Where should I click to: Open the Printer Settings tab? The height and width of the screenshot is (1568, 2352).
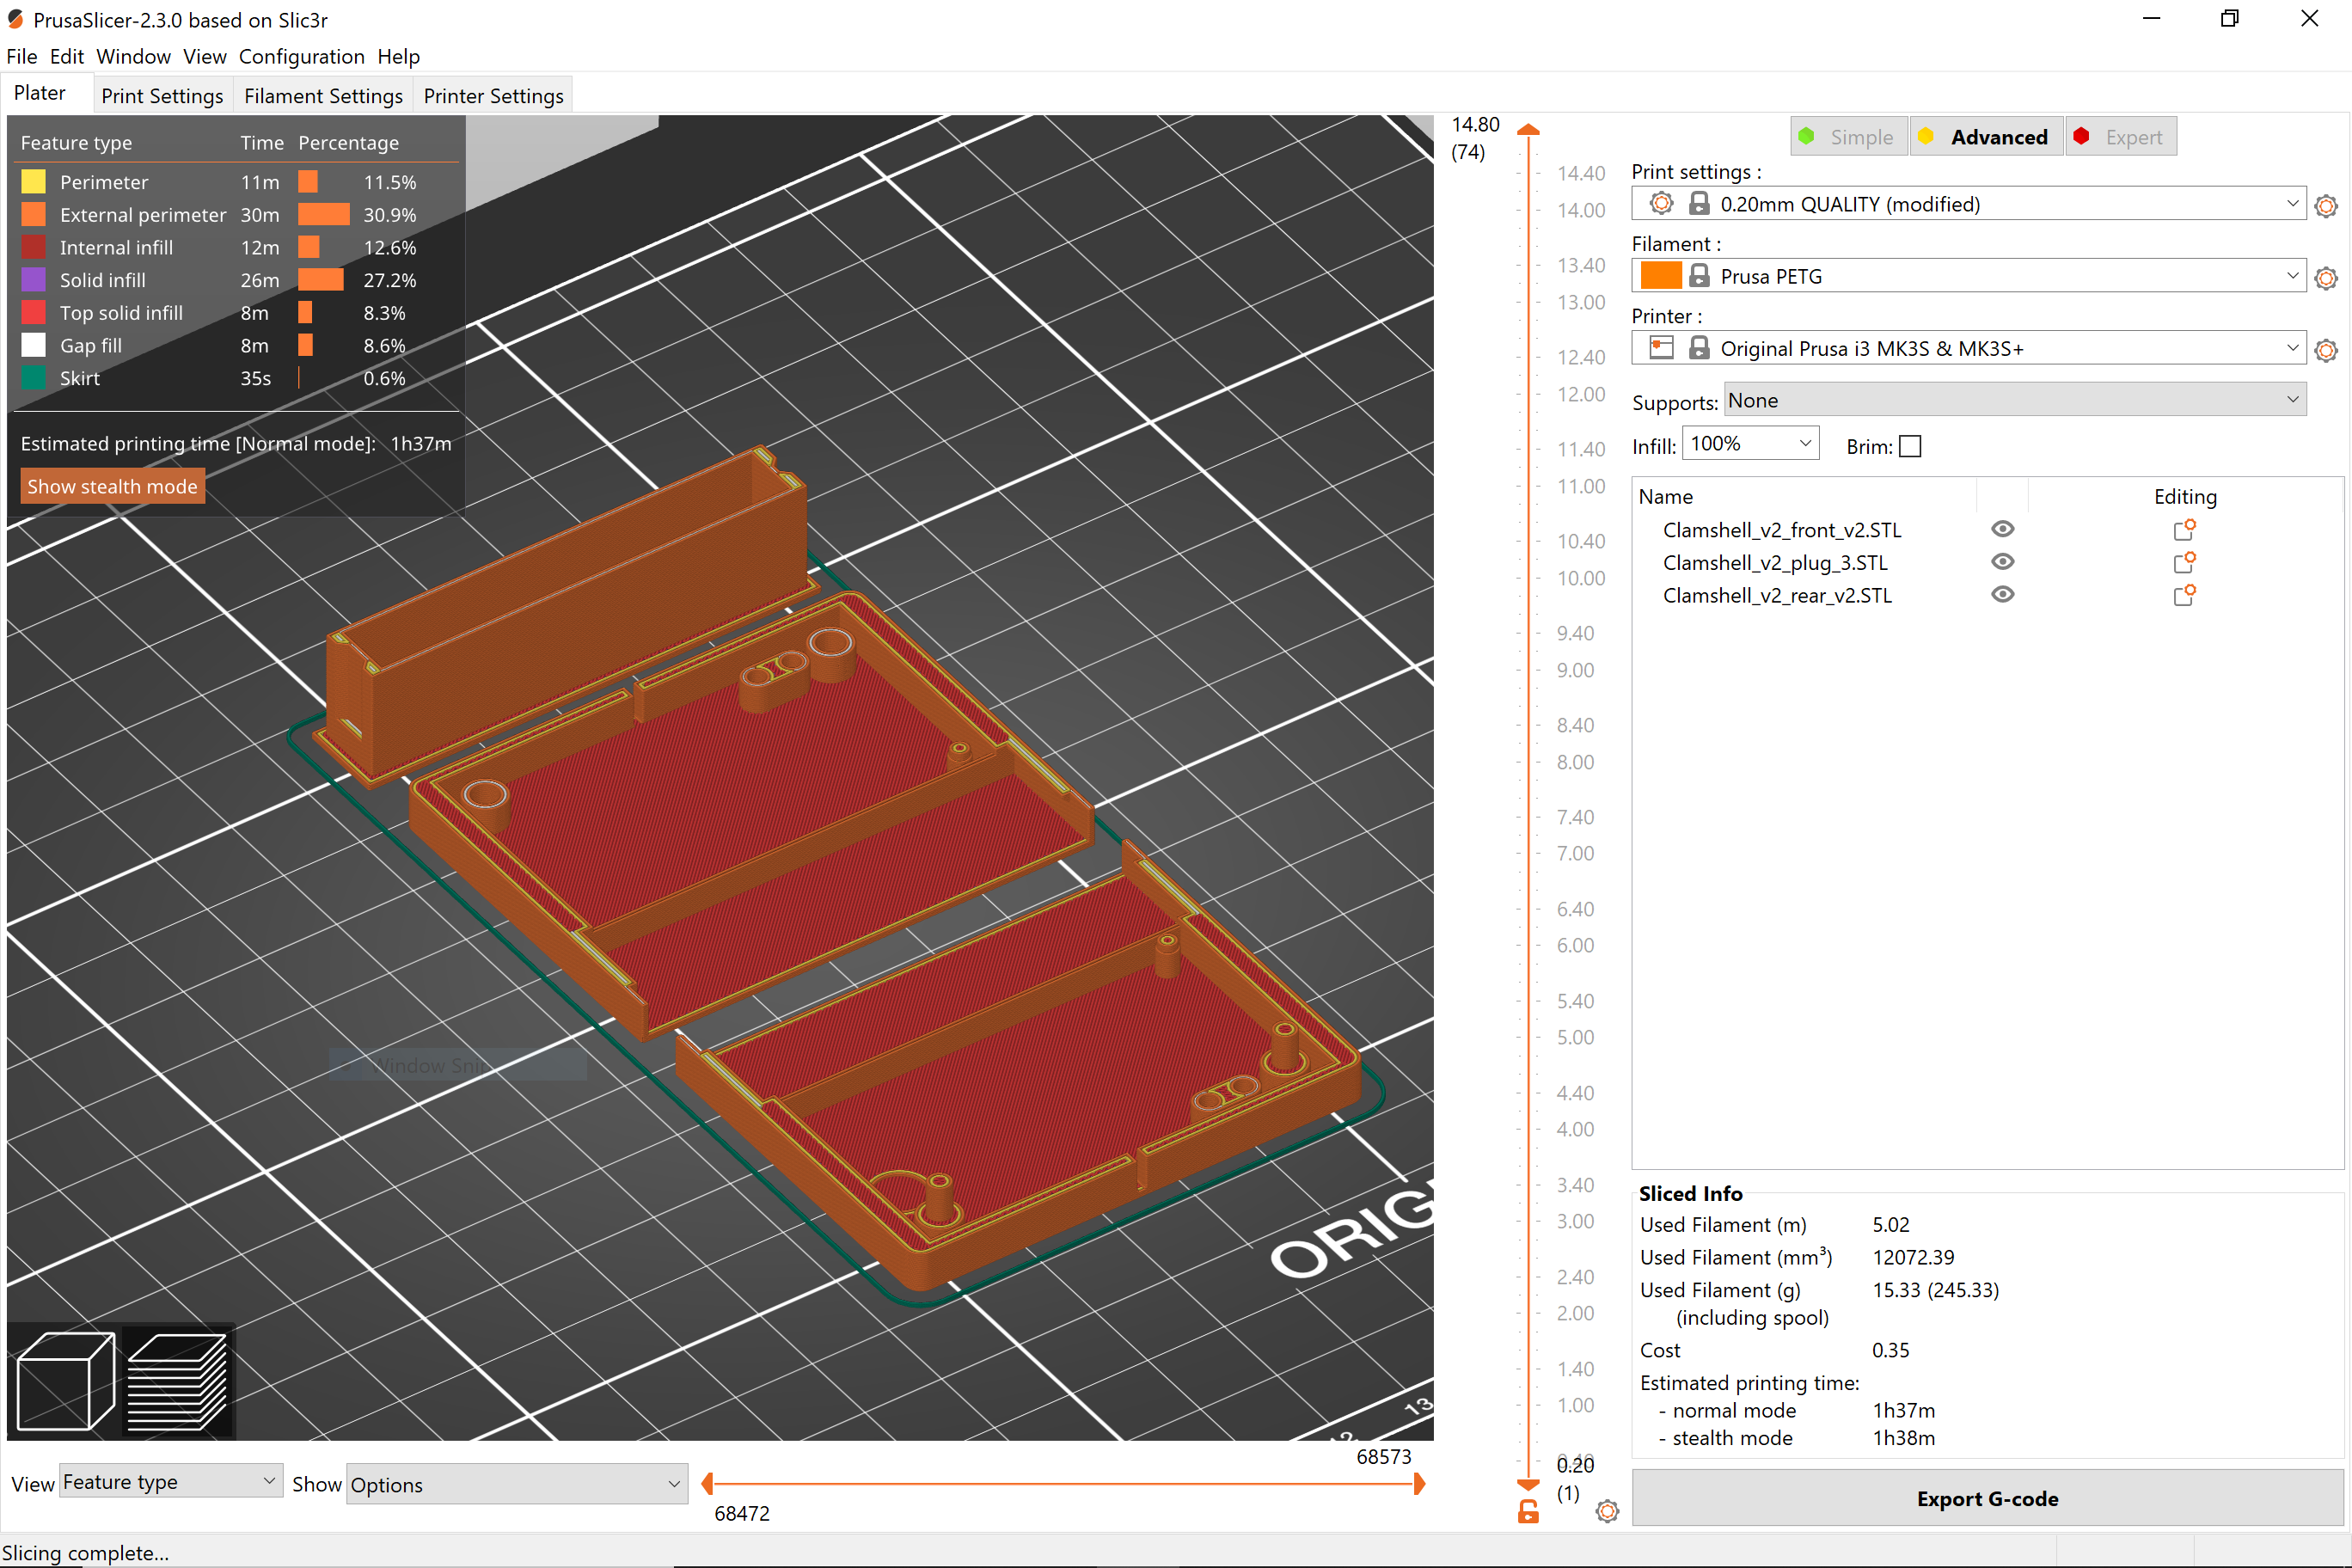tap(492, 95)
